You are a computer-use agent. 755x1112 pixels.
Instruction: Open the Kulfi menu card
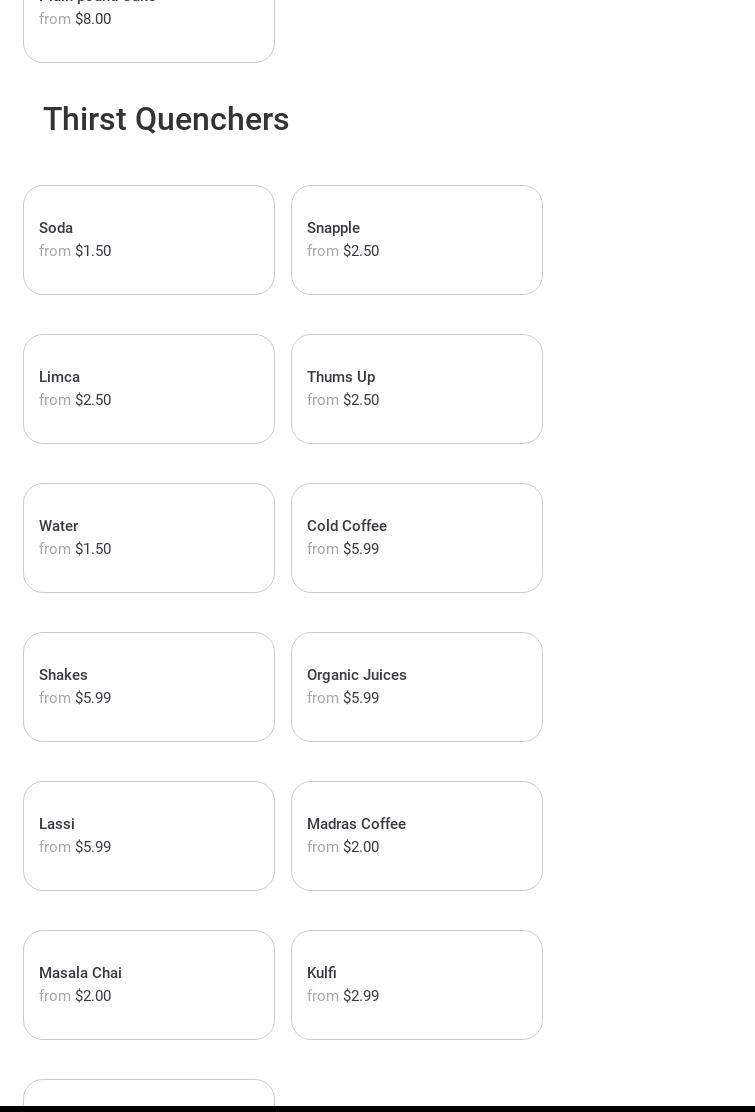(x=416, y=985)
